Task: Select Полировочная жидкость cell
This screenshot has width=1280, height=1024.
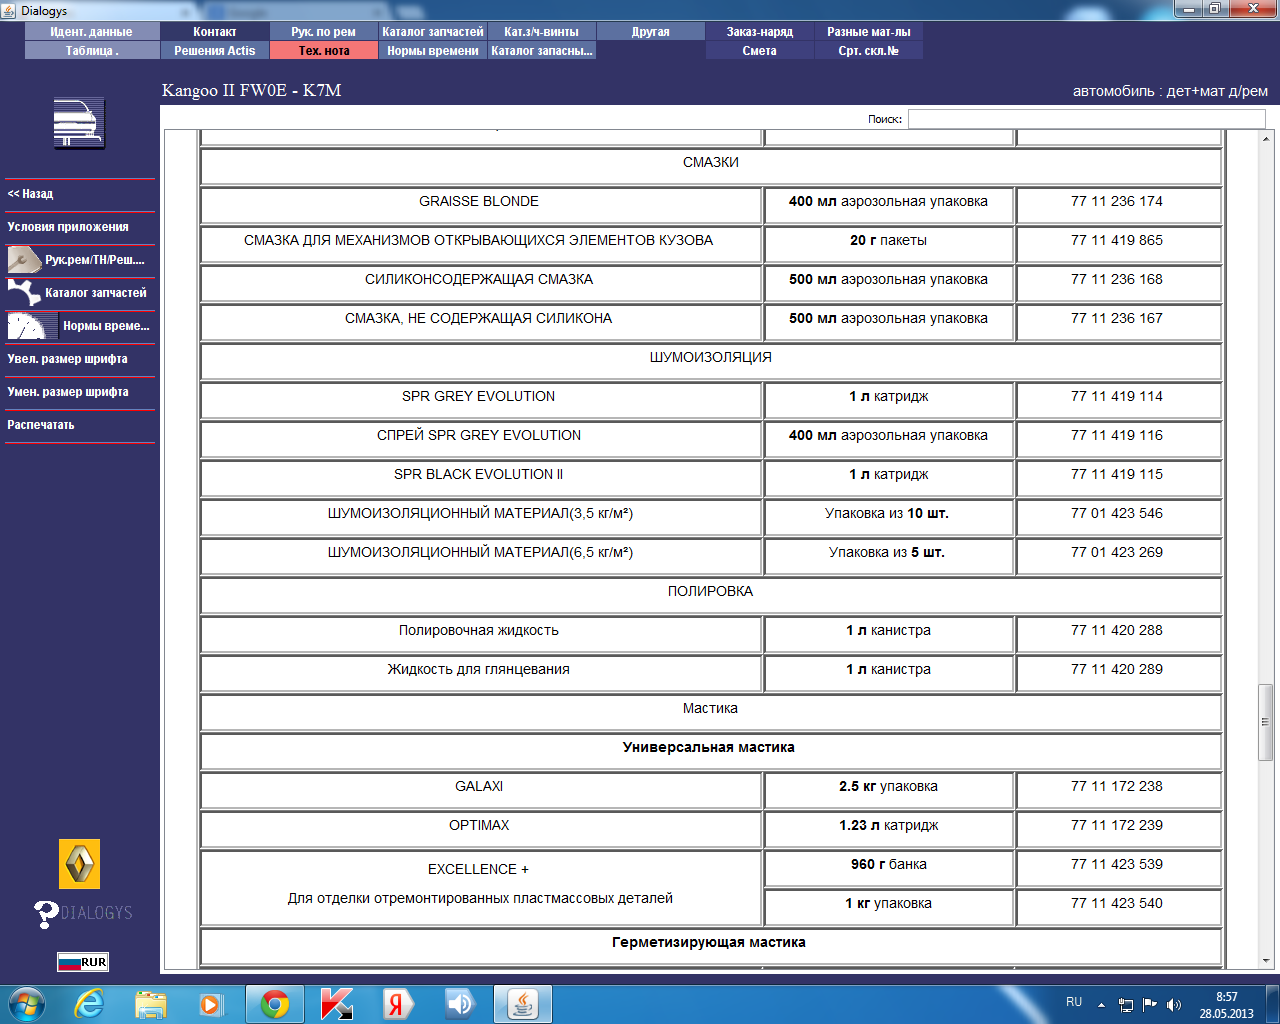Action: 479,631
